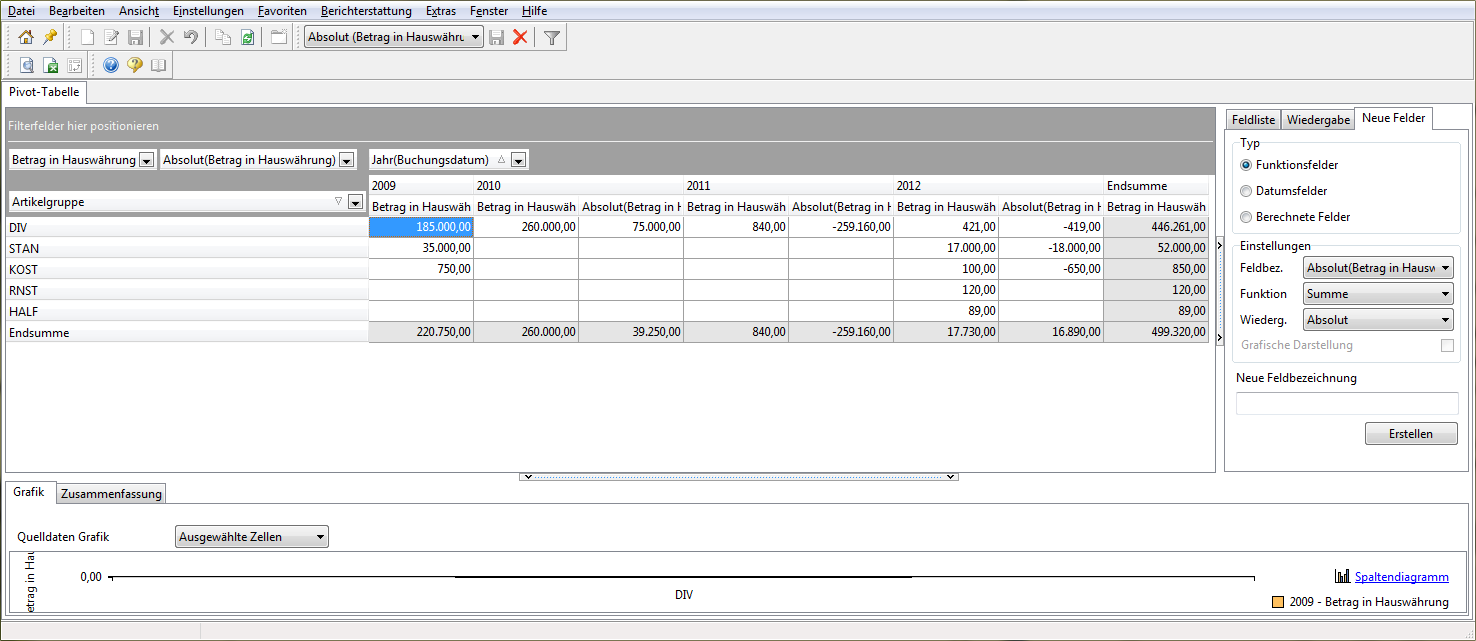Select the DIV row header
Image resolution: width=1476 pixels, height=641 pixels.
click(x=187, y=227)
